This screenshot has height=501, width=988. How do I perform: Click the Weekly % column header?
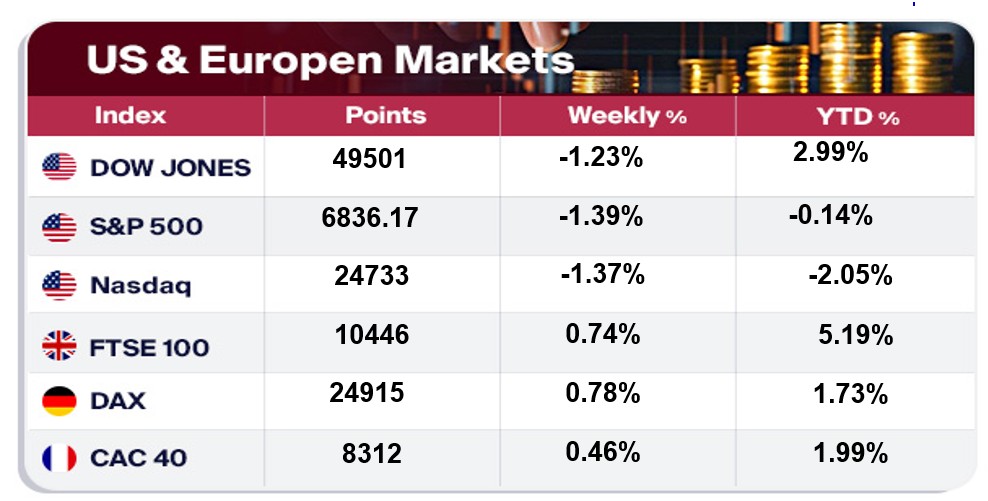[627, 116]
